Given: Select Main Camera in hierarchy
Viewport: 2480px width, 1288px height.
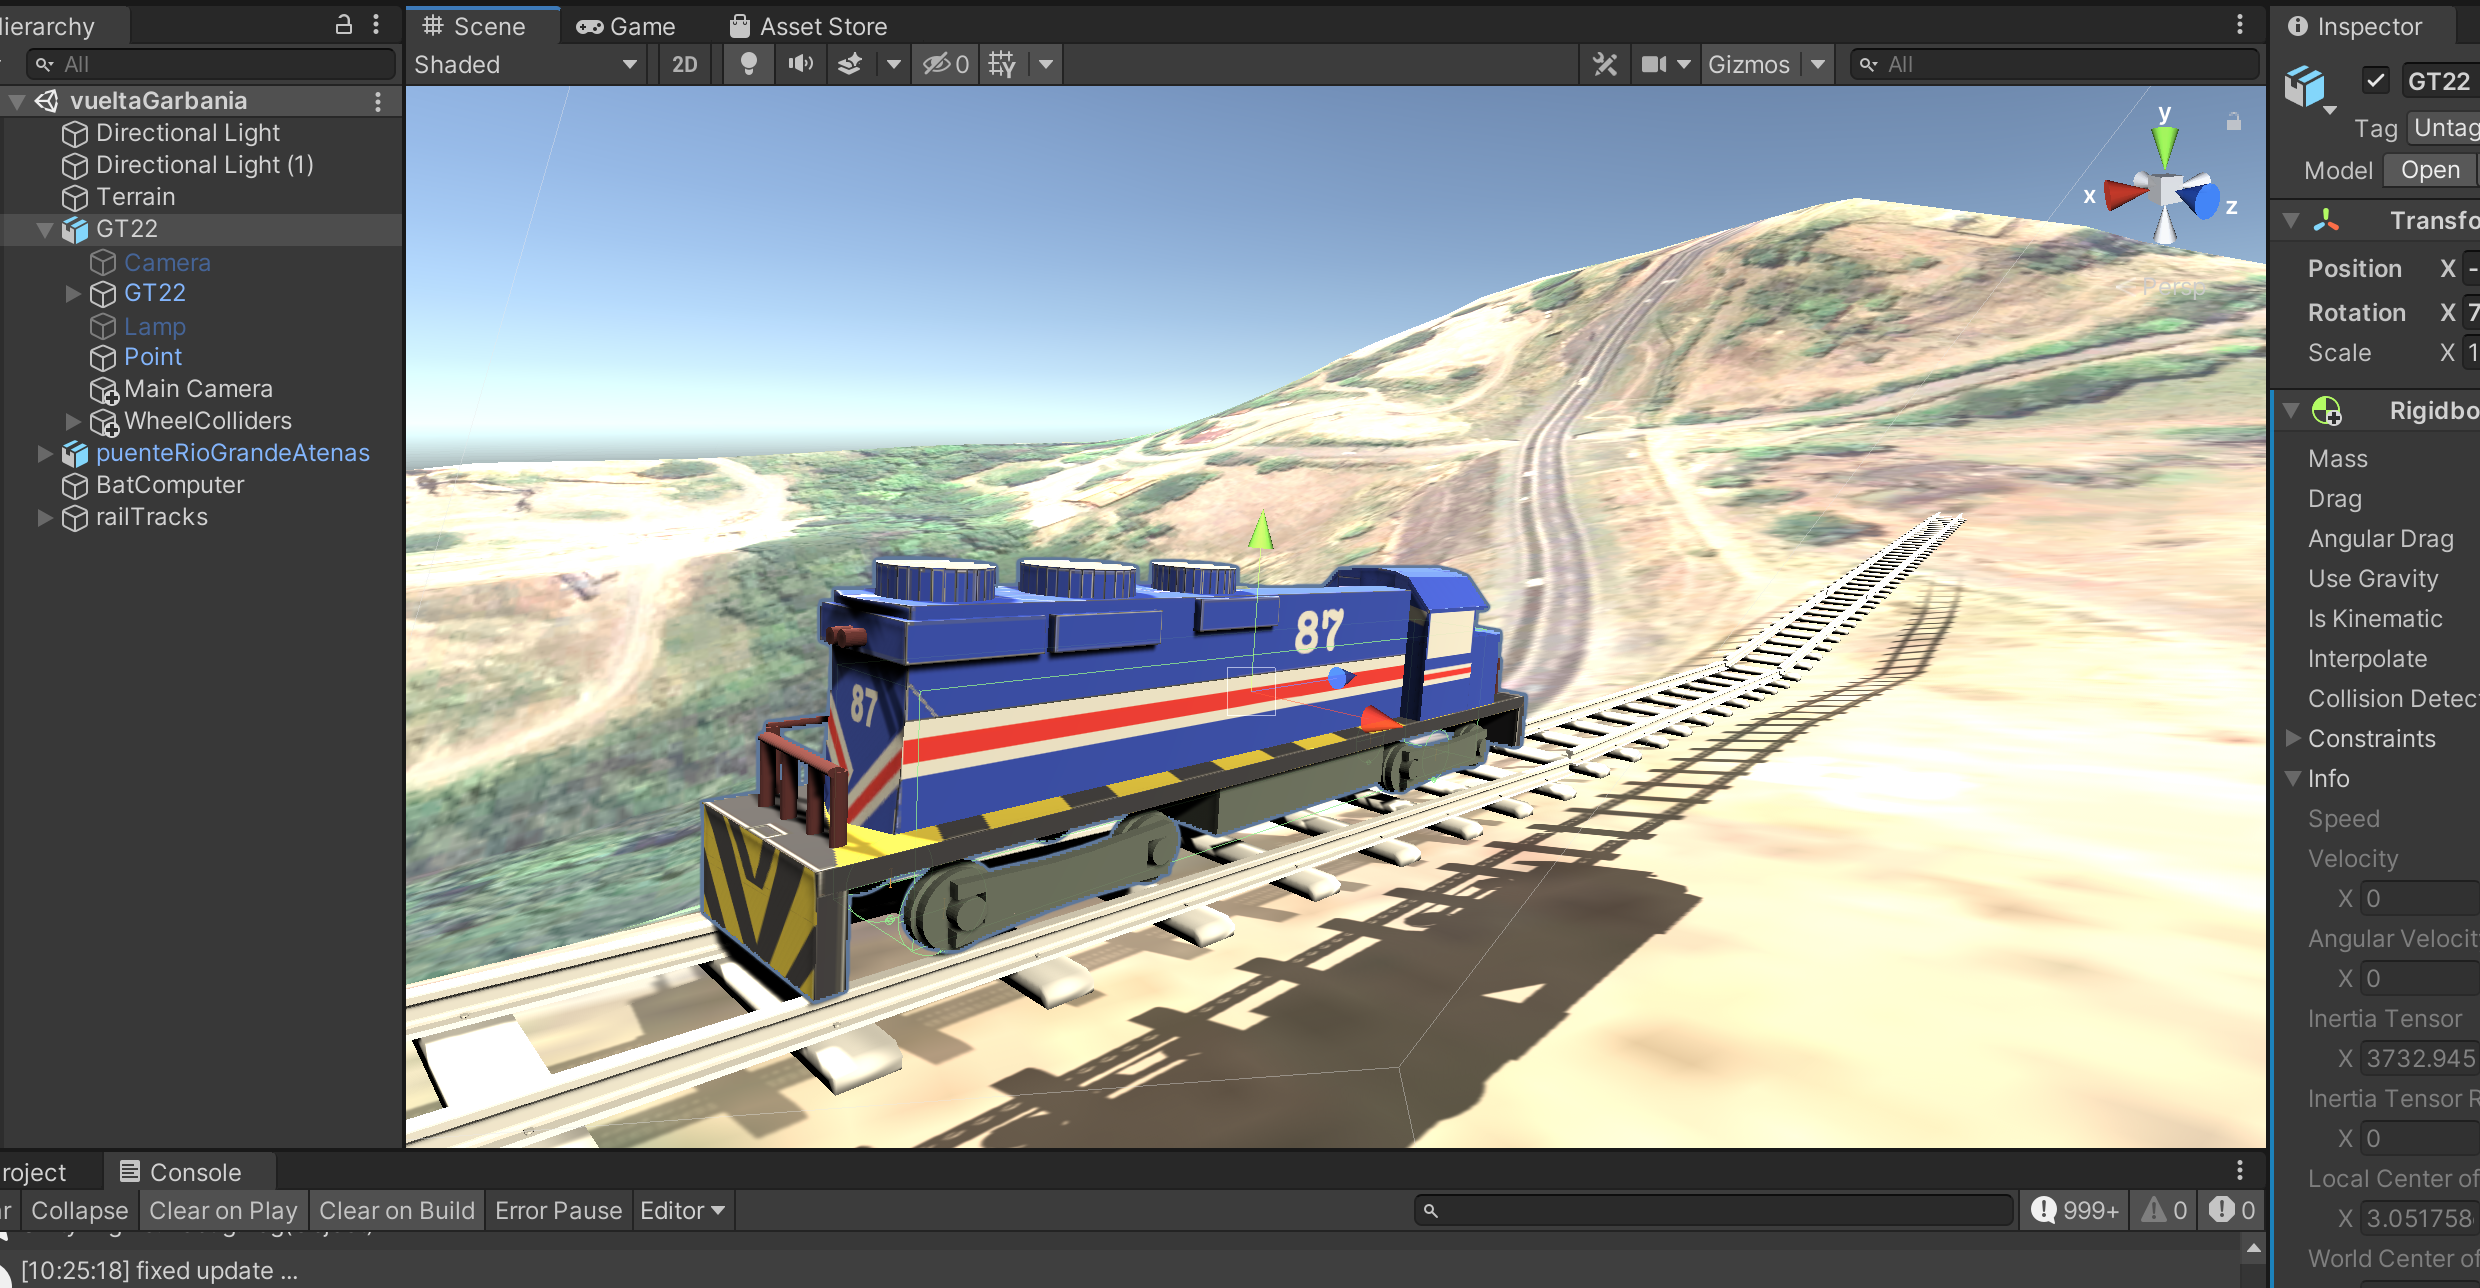Looking at the screenshot, I should point(198,389).
